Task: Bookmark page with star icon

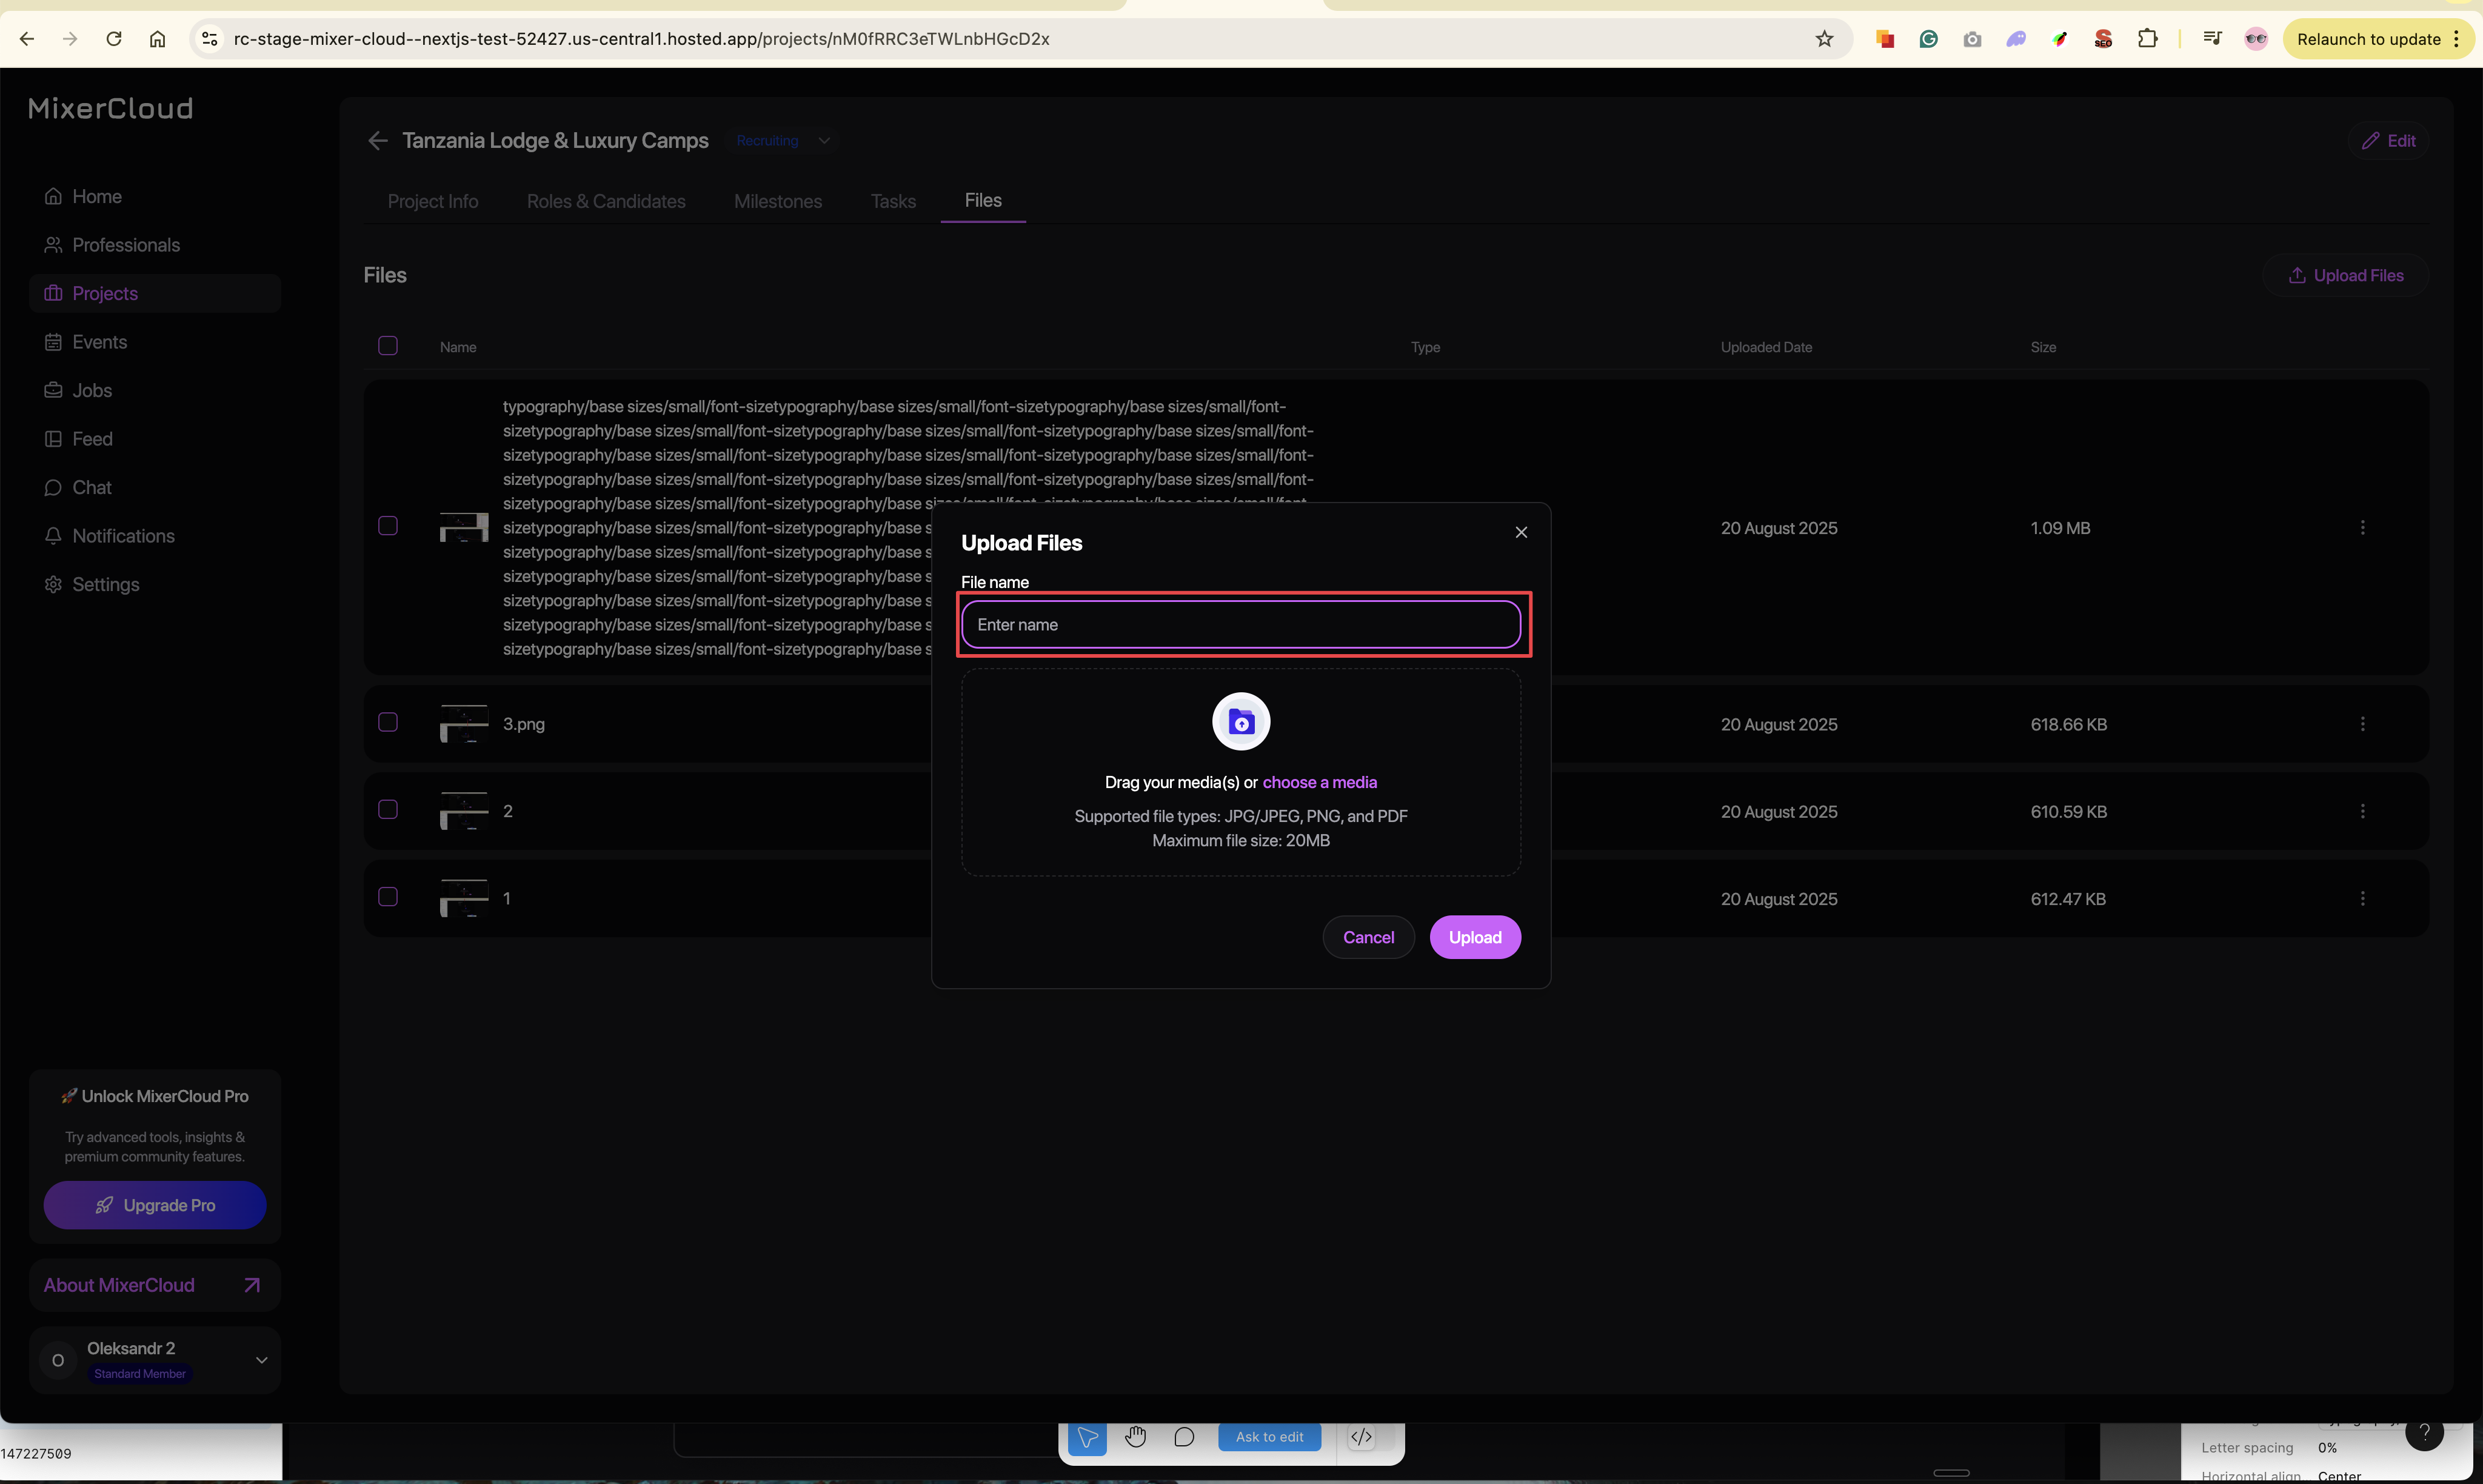Action: pyautogui.click(x=1824, y=39)
